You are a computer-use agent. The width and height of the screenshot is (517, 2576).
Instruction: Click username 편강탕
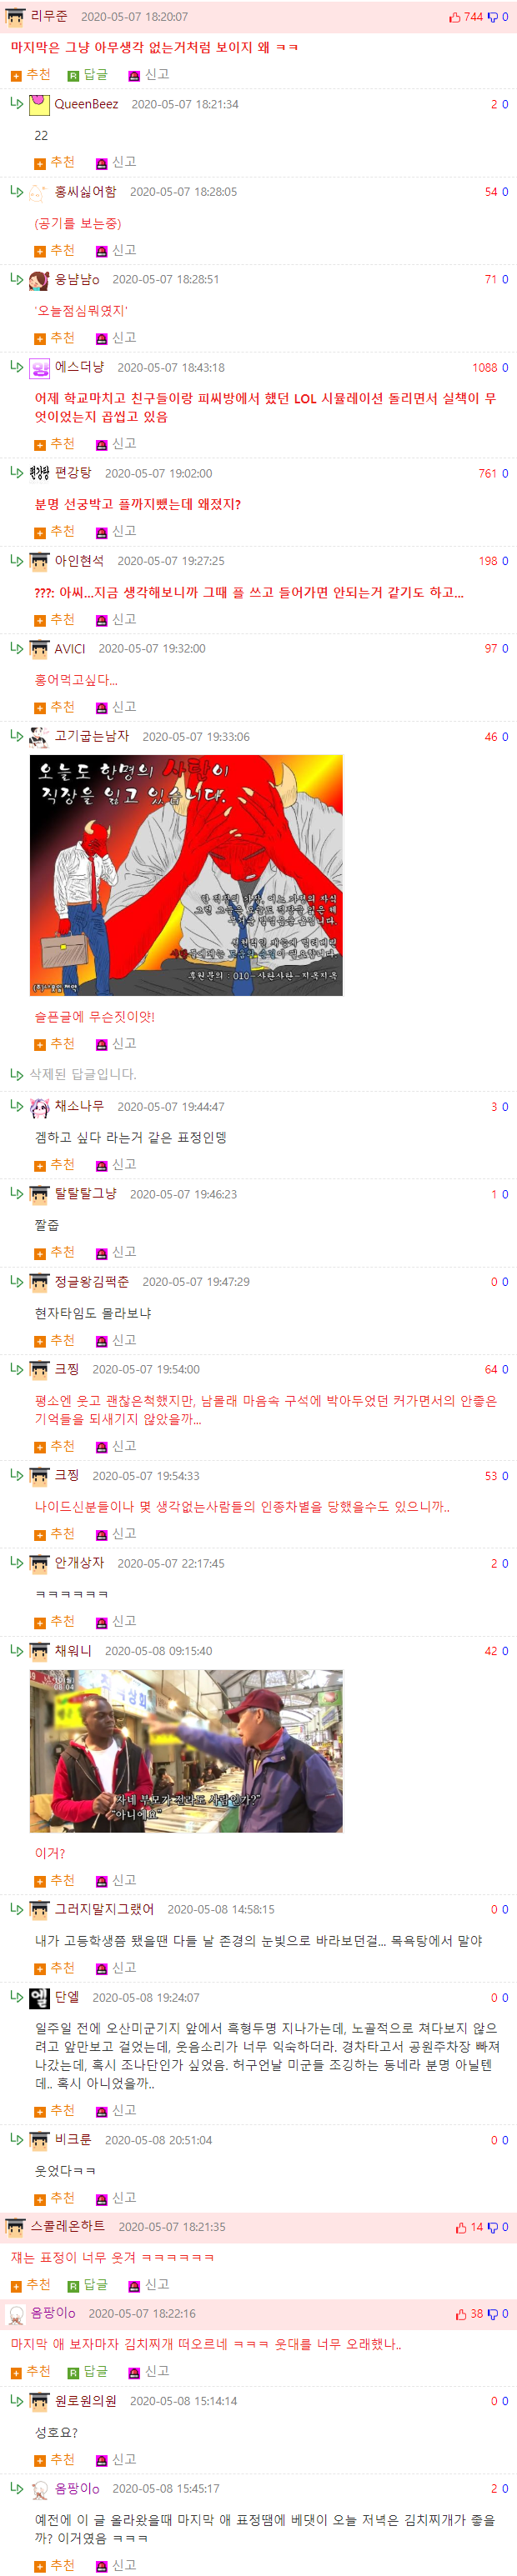[73, 473]
